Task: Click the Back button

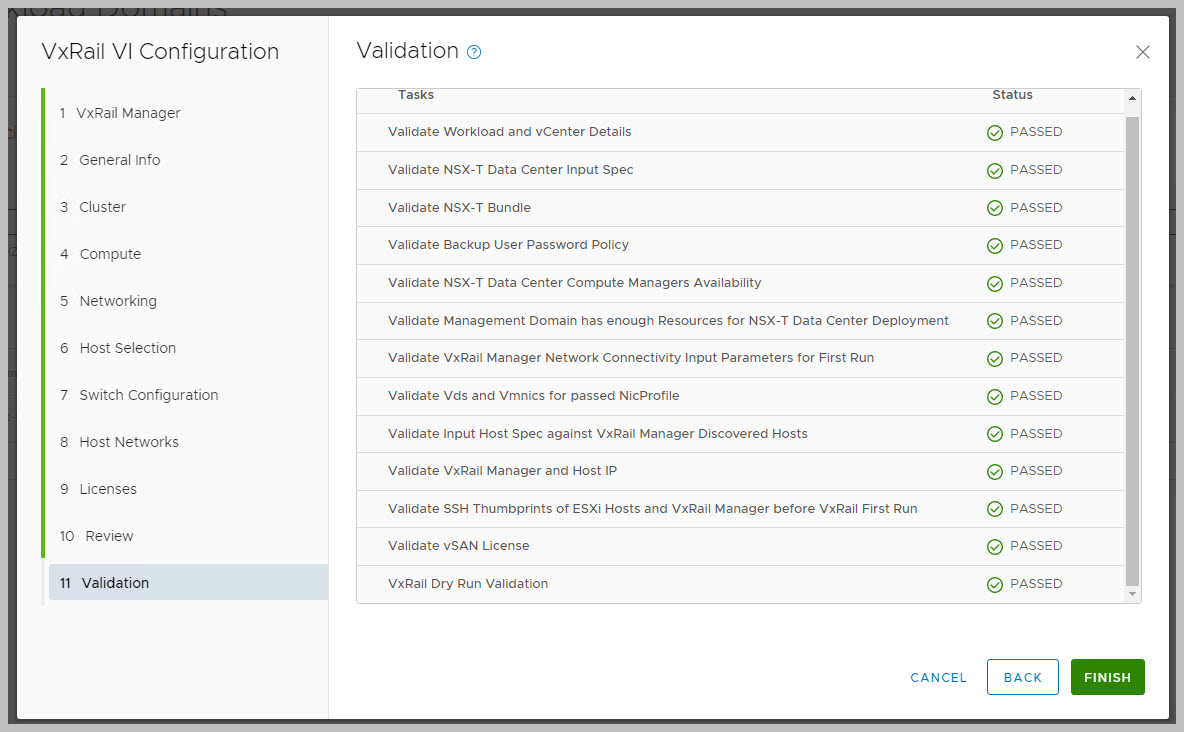Action: 1022,677
